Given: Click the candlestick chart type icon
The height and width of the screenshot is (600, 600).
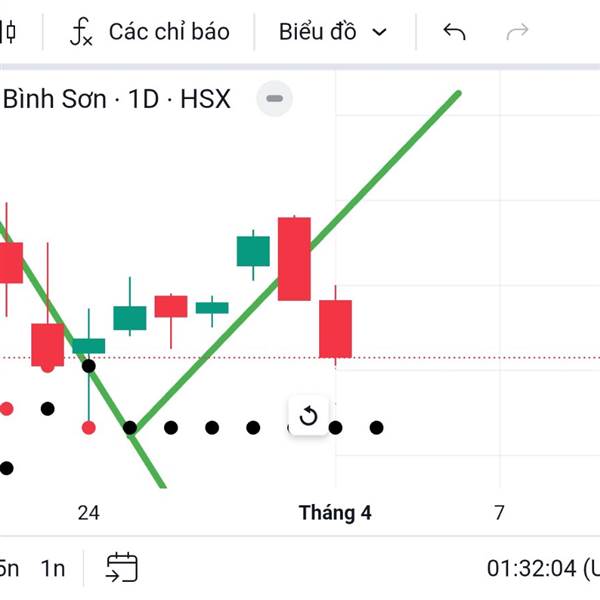Looking at the screenshot, I should point(8,32).
